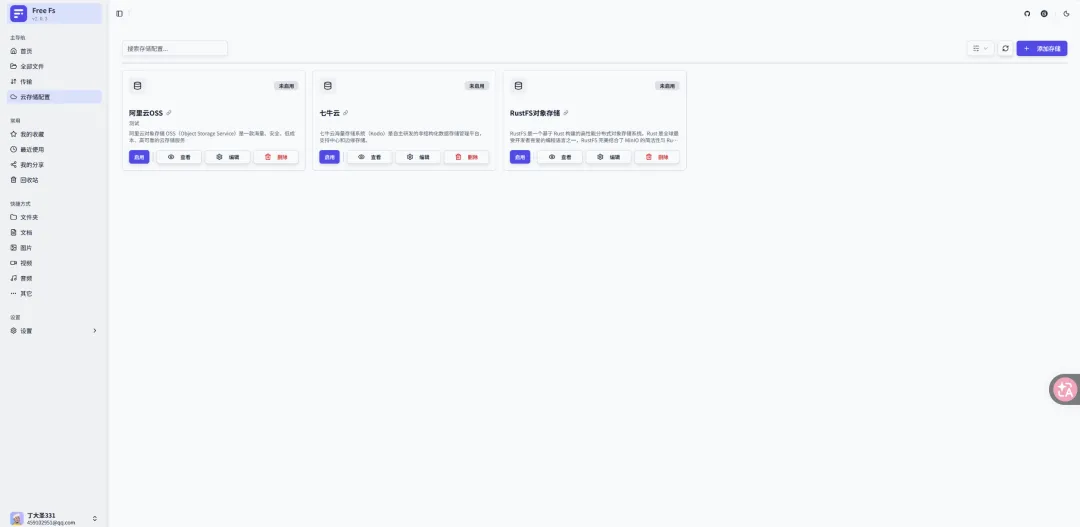1080x527 pixels.
Task: Open the filter options dropdown
Action: (x=981, y=48)
